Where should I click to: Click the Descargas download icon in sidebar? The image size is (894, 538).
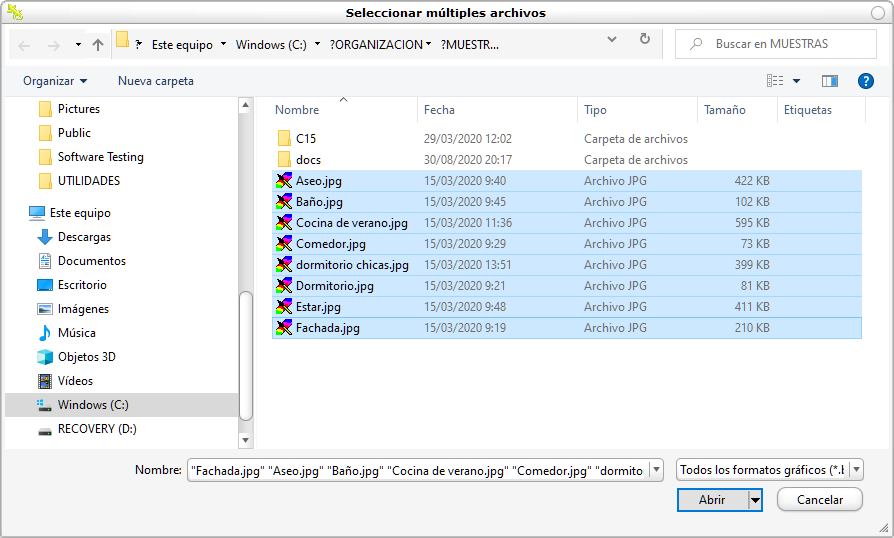pyautogui.click(x=44, y=237)
